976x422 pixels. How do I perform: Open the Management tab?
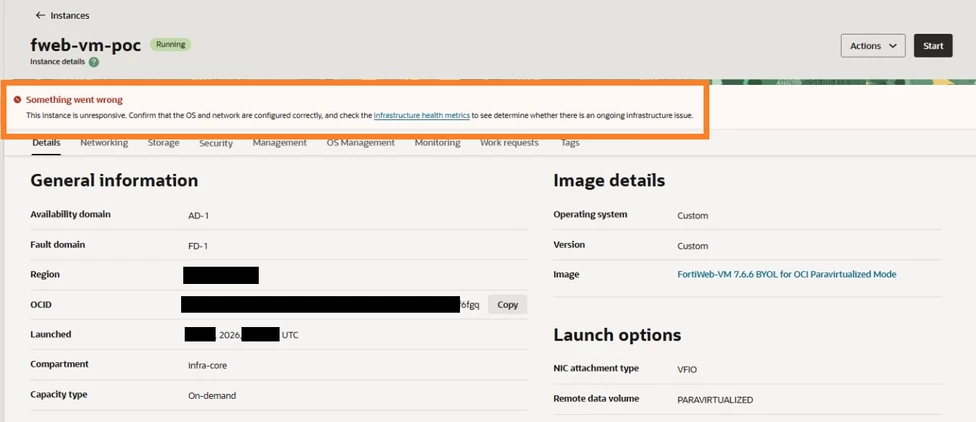tap(279, 143)
